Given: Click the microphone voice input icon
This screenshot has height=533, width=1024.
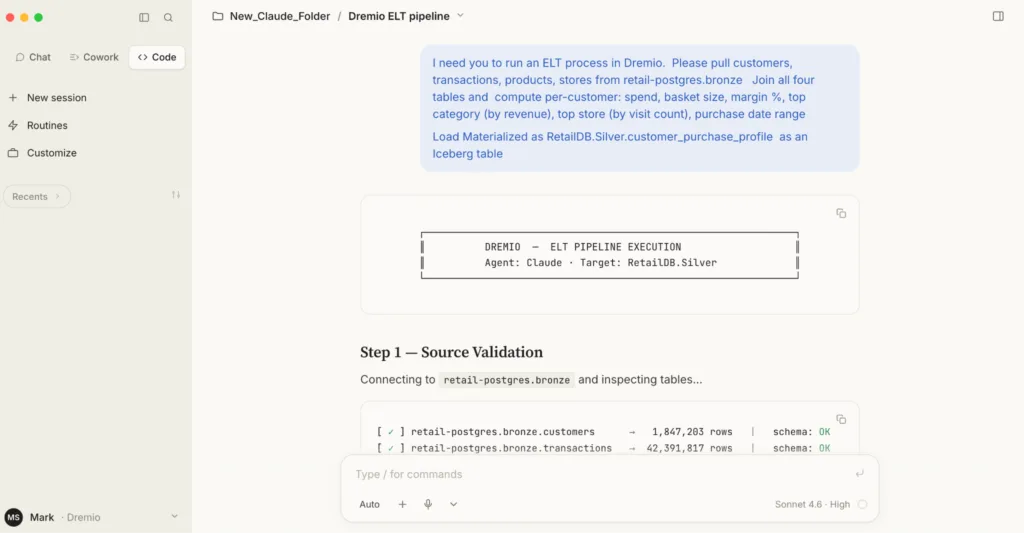Looking at the screenshot, I should coord(428,504).
